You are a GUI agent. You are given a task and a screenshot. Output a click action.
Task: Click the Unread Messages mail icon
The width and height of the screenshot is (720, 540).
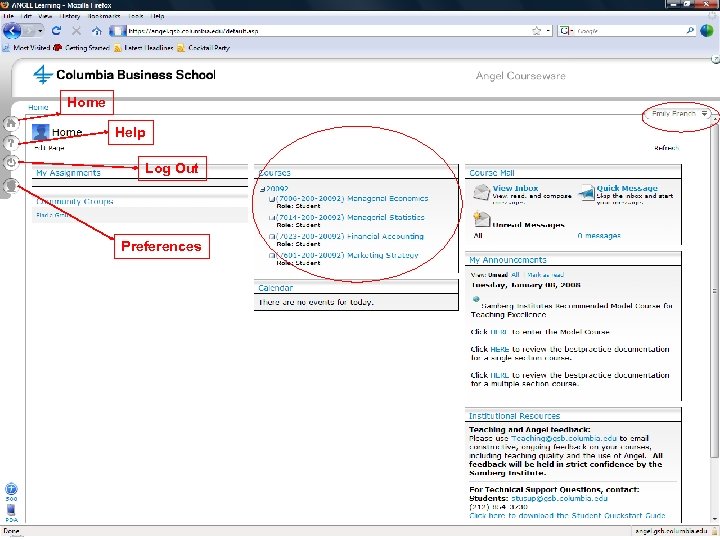(482, 219)
